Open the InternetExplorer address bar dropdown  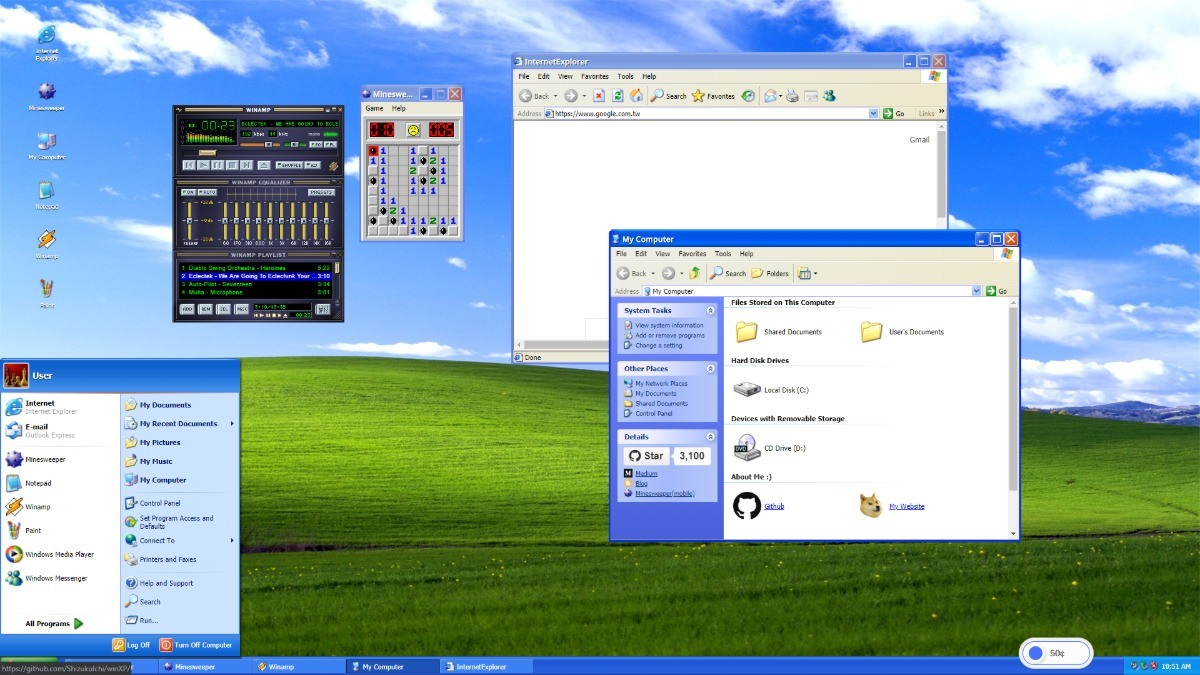tap(873, 114)
